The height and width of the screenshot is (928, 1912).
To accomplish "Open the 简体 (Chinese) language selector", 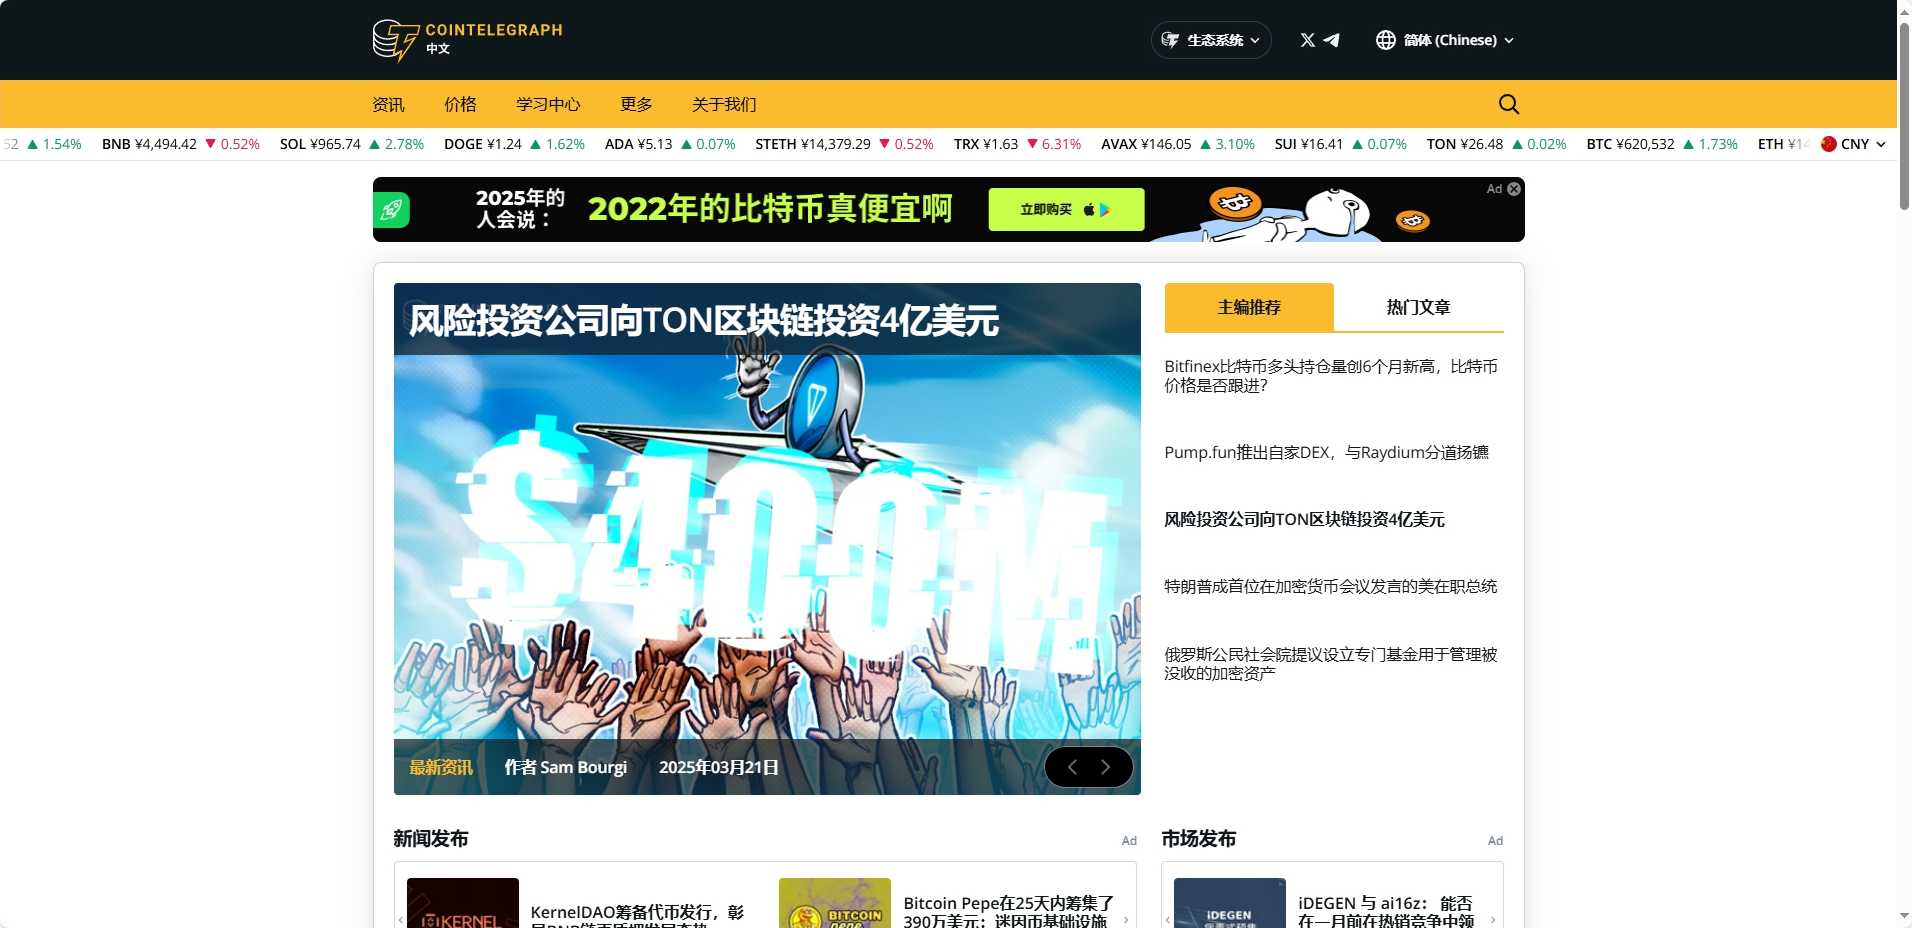I will [1444, 40].
